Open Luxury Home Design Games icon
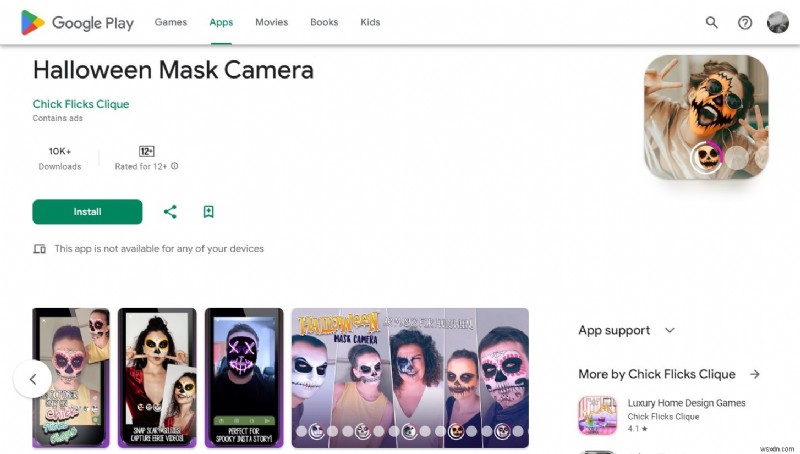 click(x=597, y=415)
